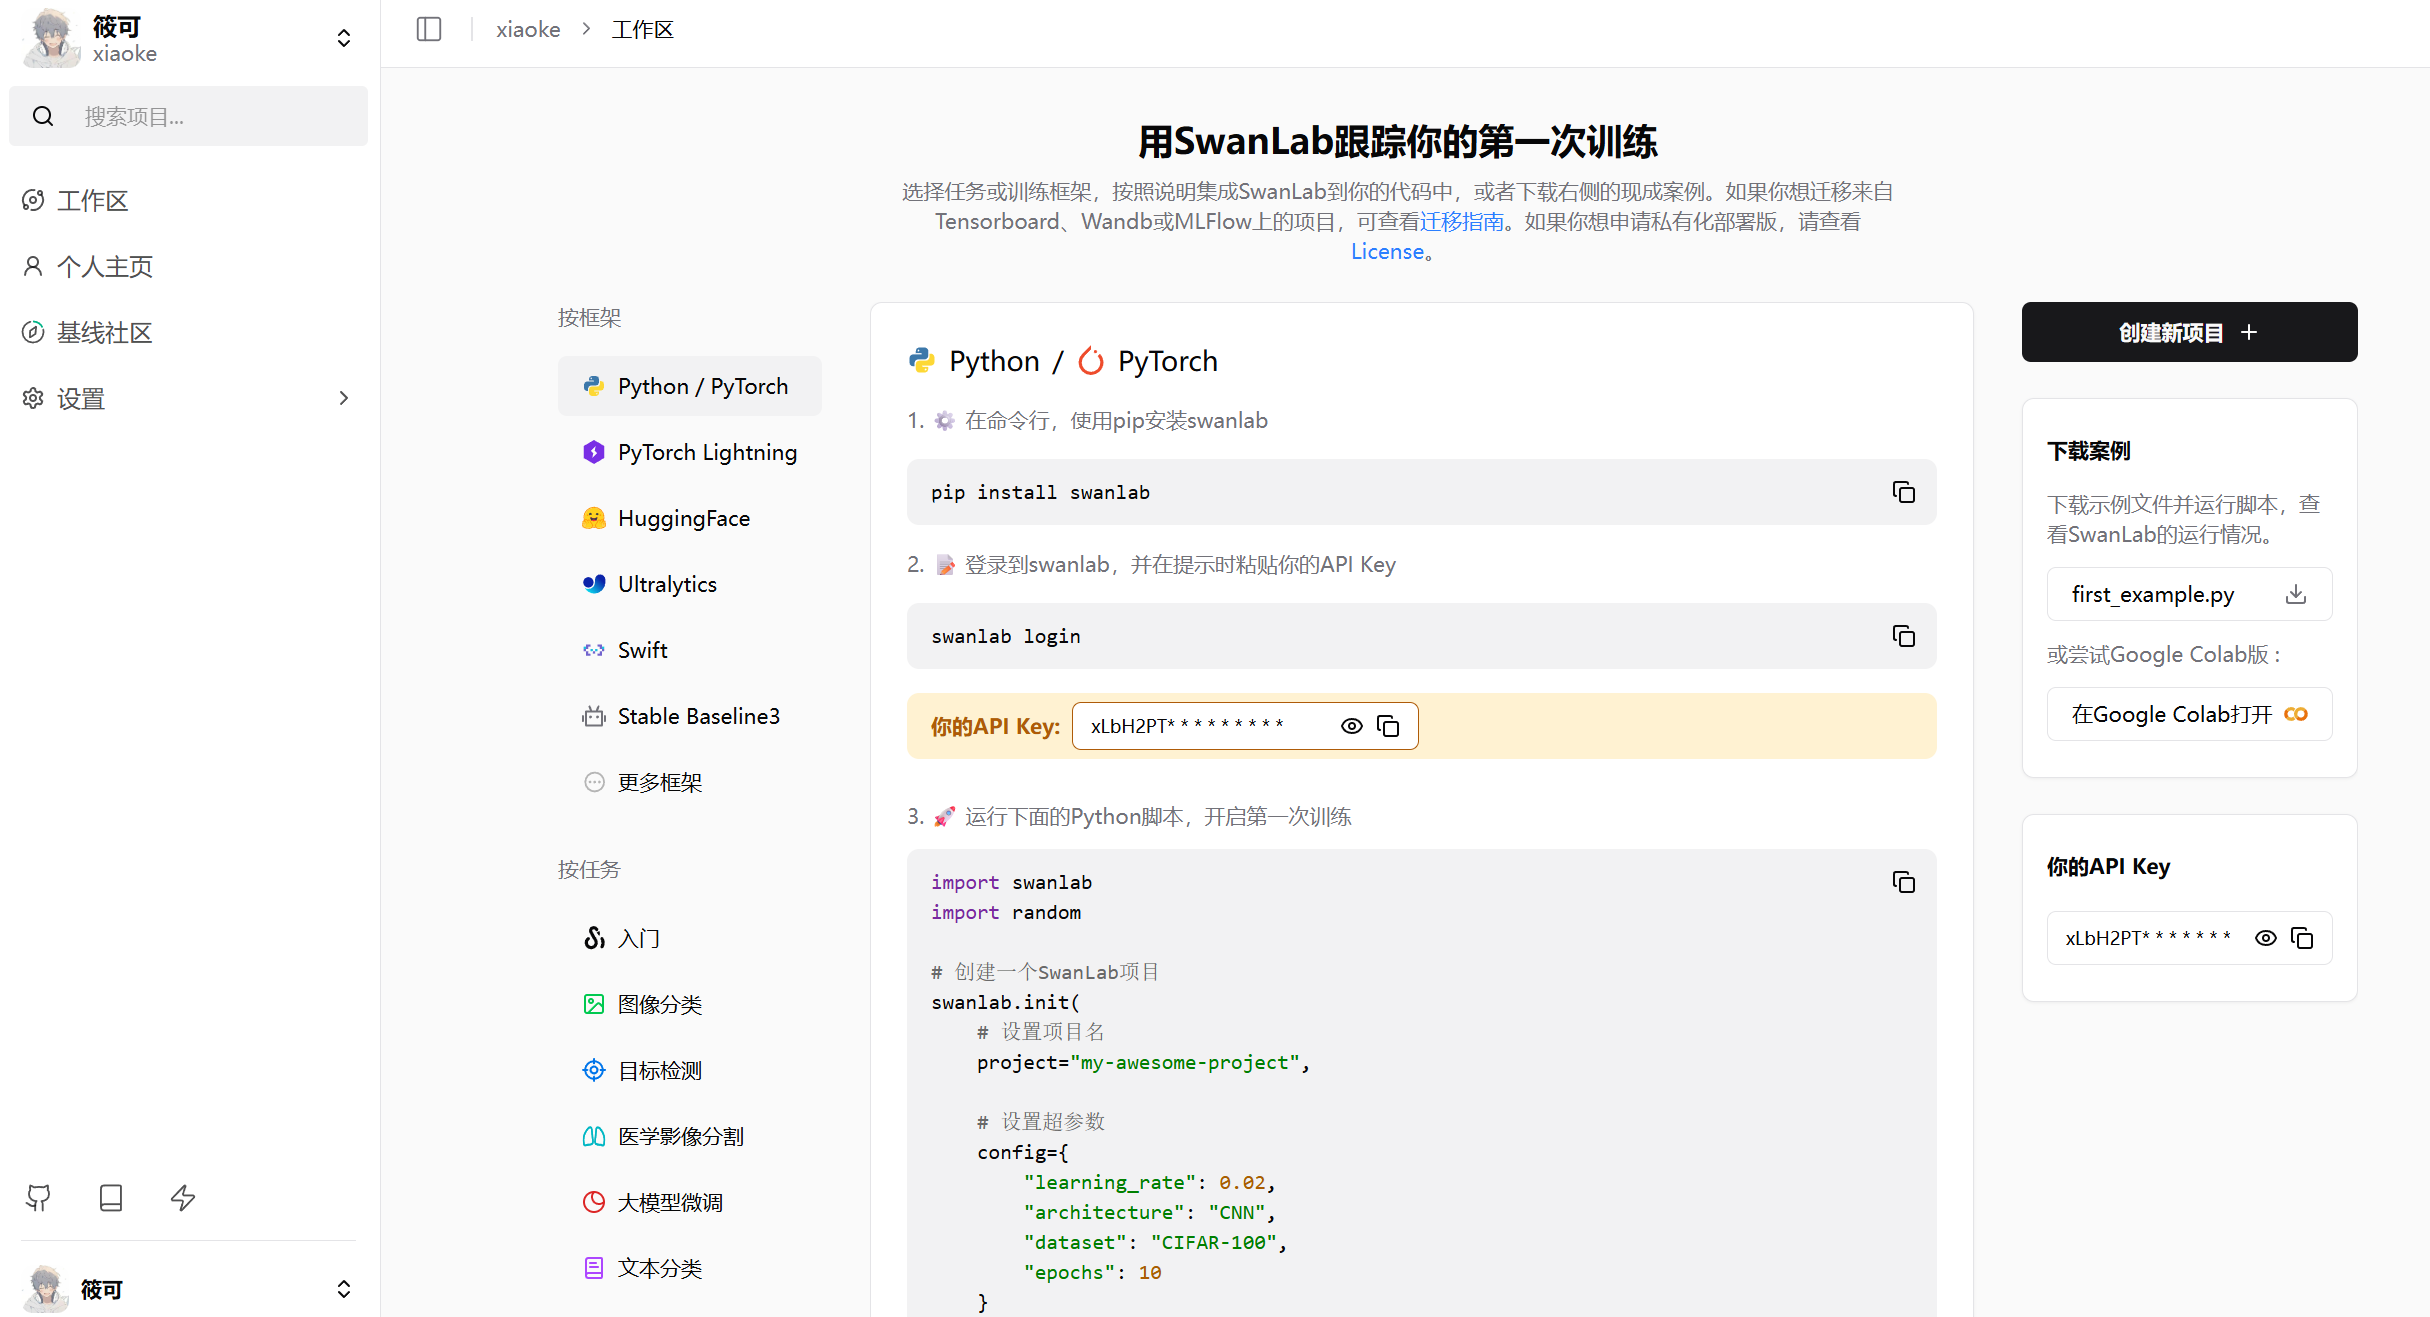This screenshot has width=2430, height=1317.
Task: Switch to the HuggingFace integration tab
Action: [683, 518]
